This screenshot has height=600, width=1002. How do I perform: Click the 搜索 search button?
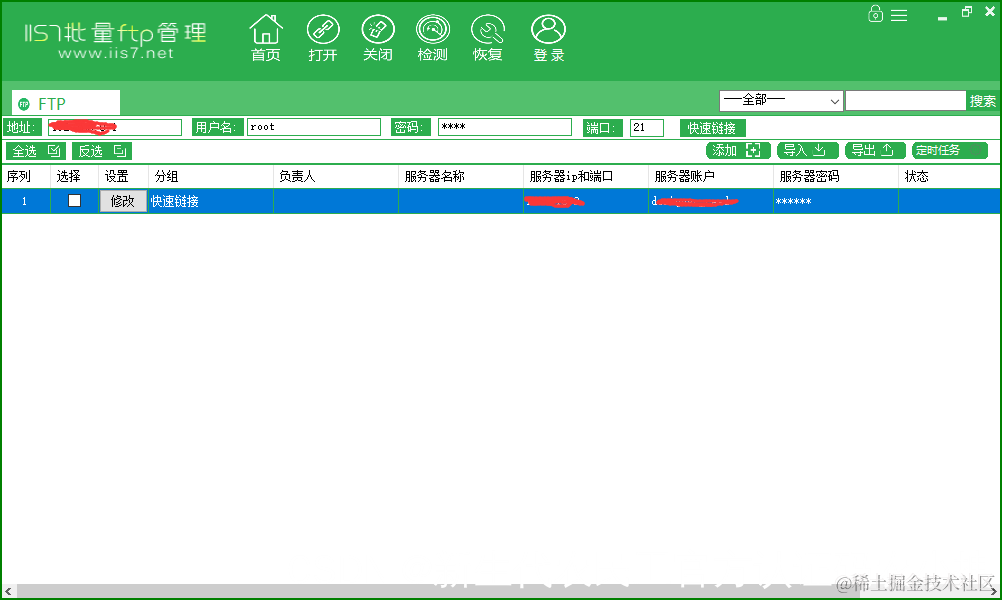982,101
